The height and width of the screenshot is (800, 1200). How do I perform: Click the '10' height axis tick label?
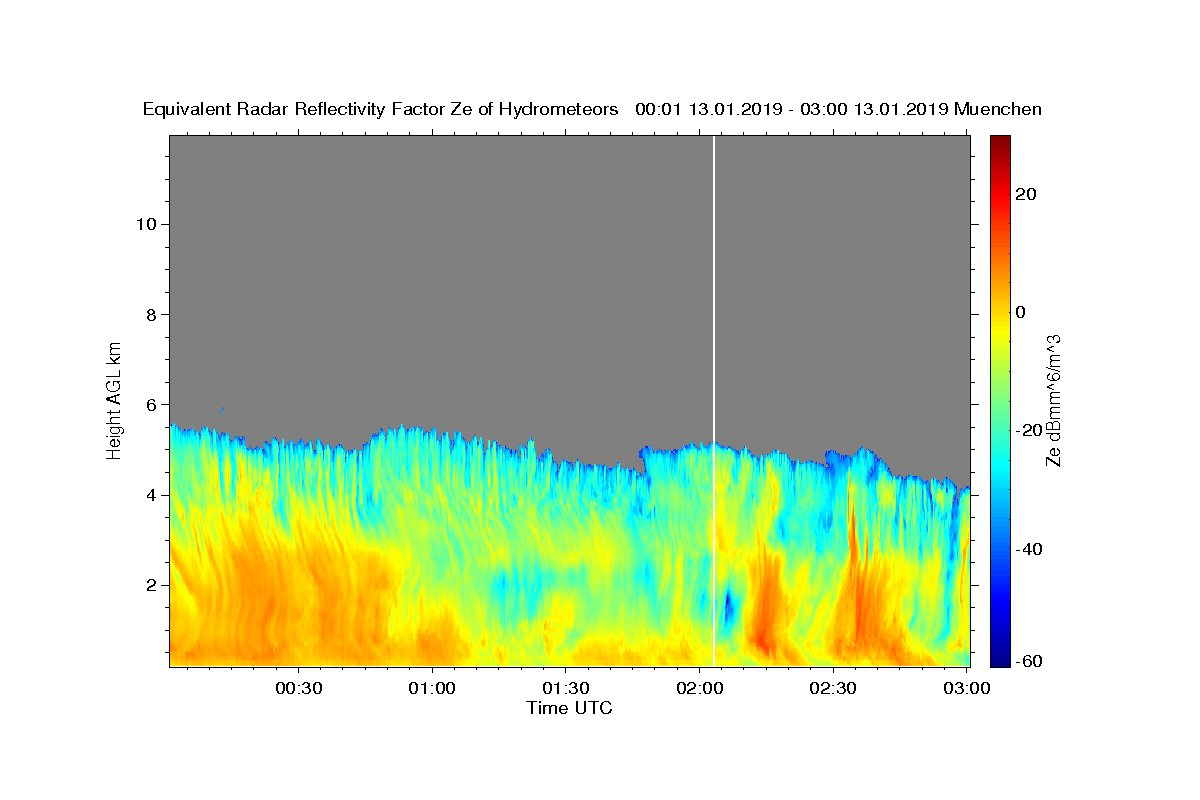point(145,224)
